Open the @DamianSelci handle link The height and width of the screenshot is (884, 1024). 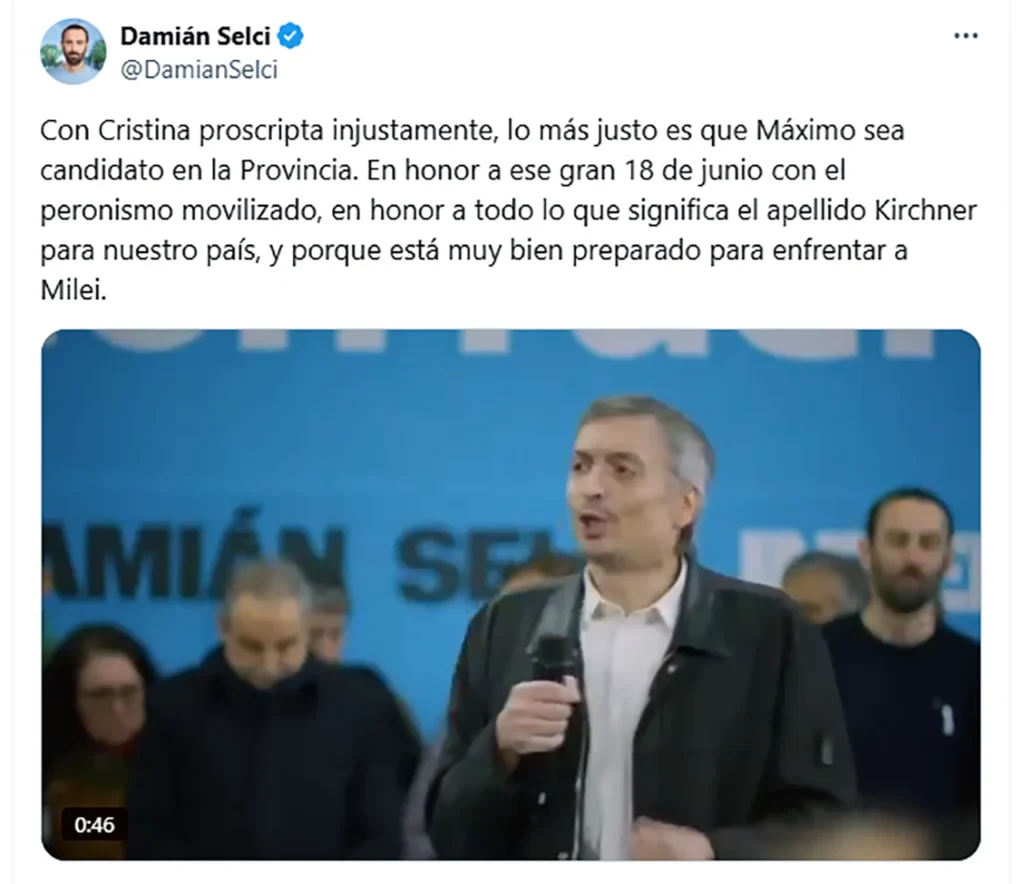(x=199, y=70)
